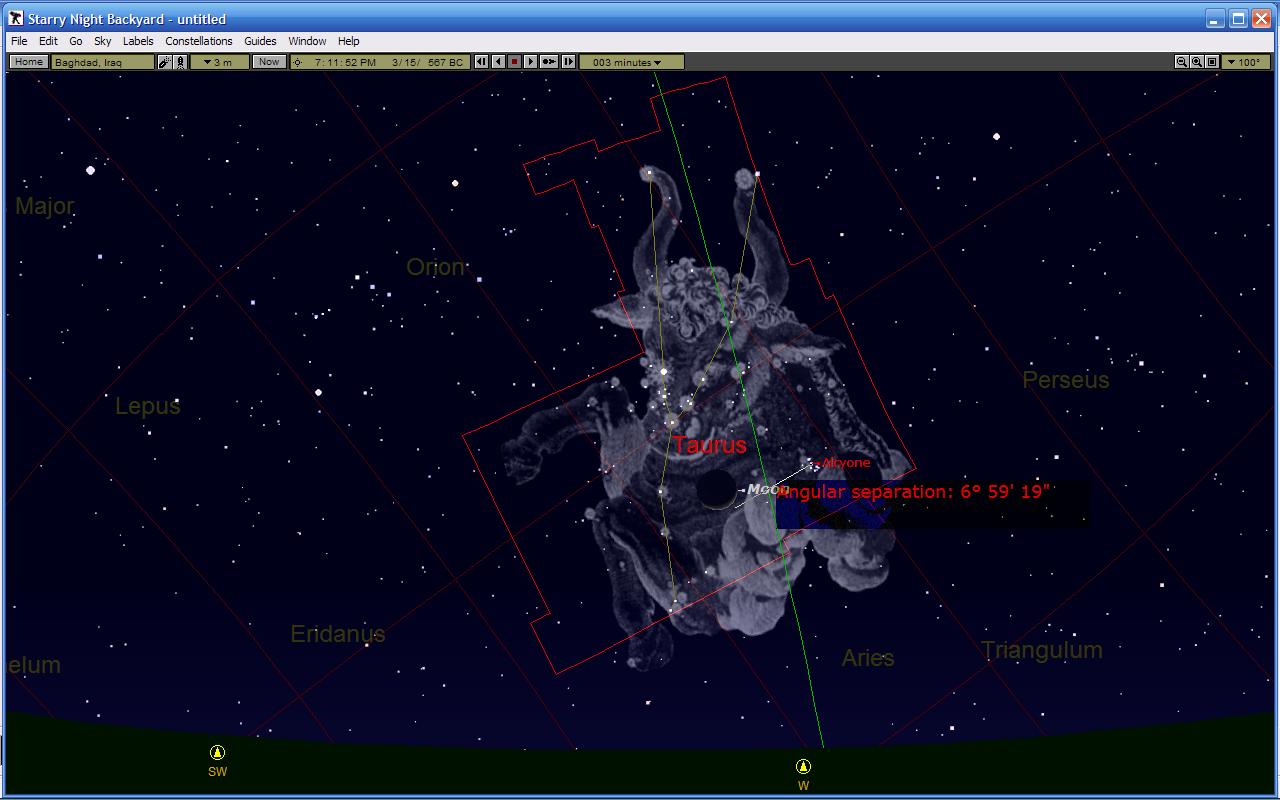
Task: Open the Constellations menu
Action: (199, 41)
